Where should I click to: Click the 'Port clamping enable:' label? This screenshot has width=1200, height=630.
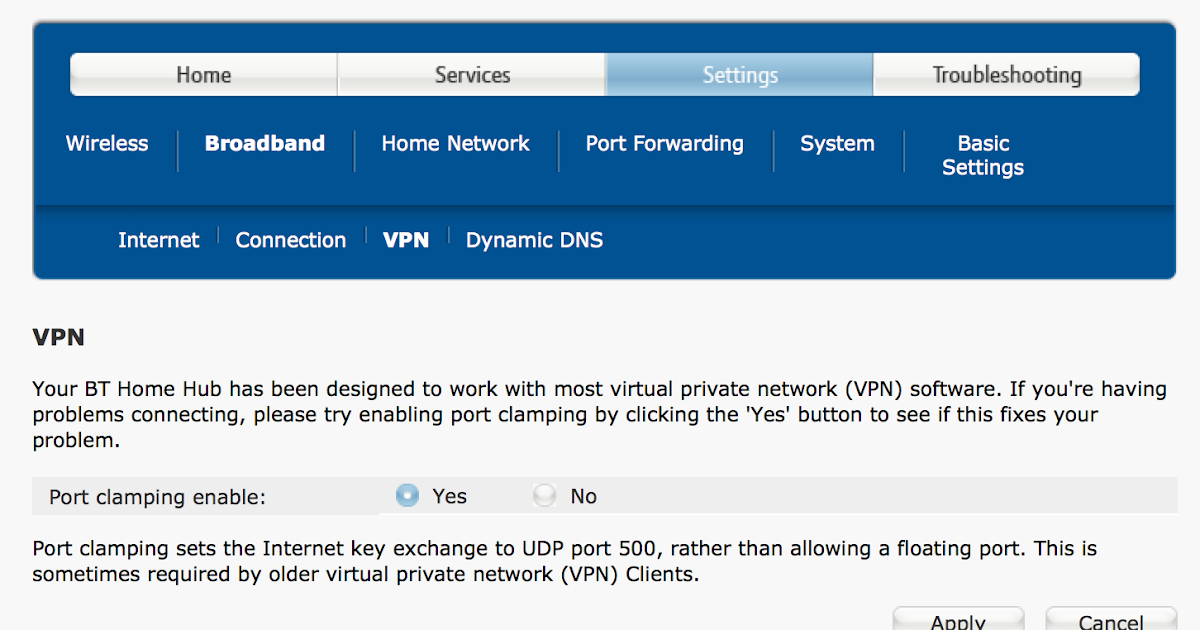(158, 497)
